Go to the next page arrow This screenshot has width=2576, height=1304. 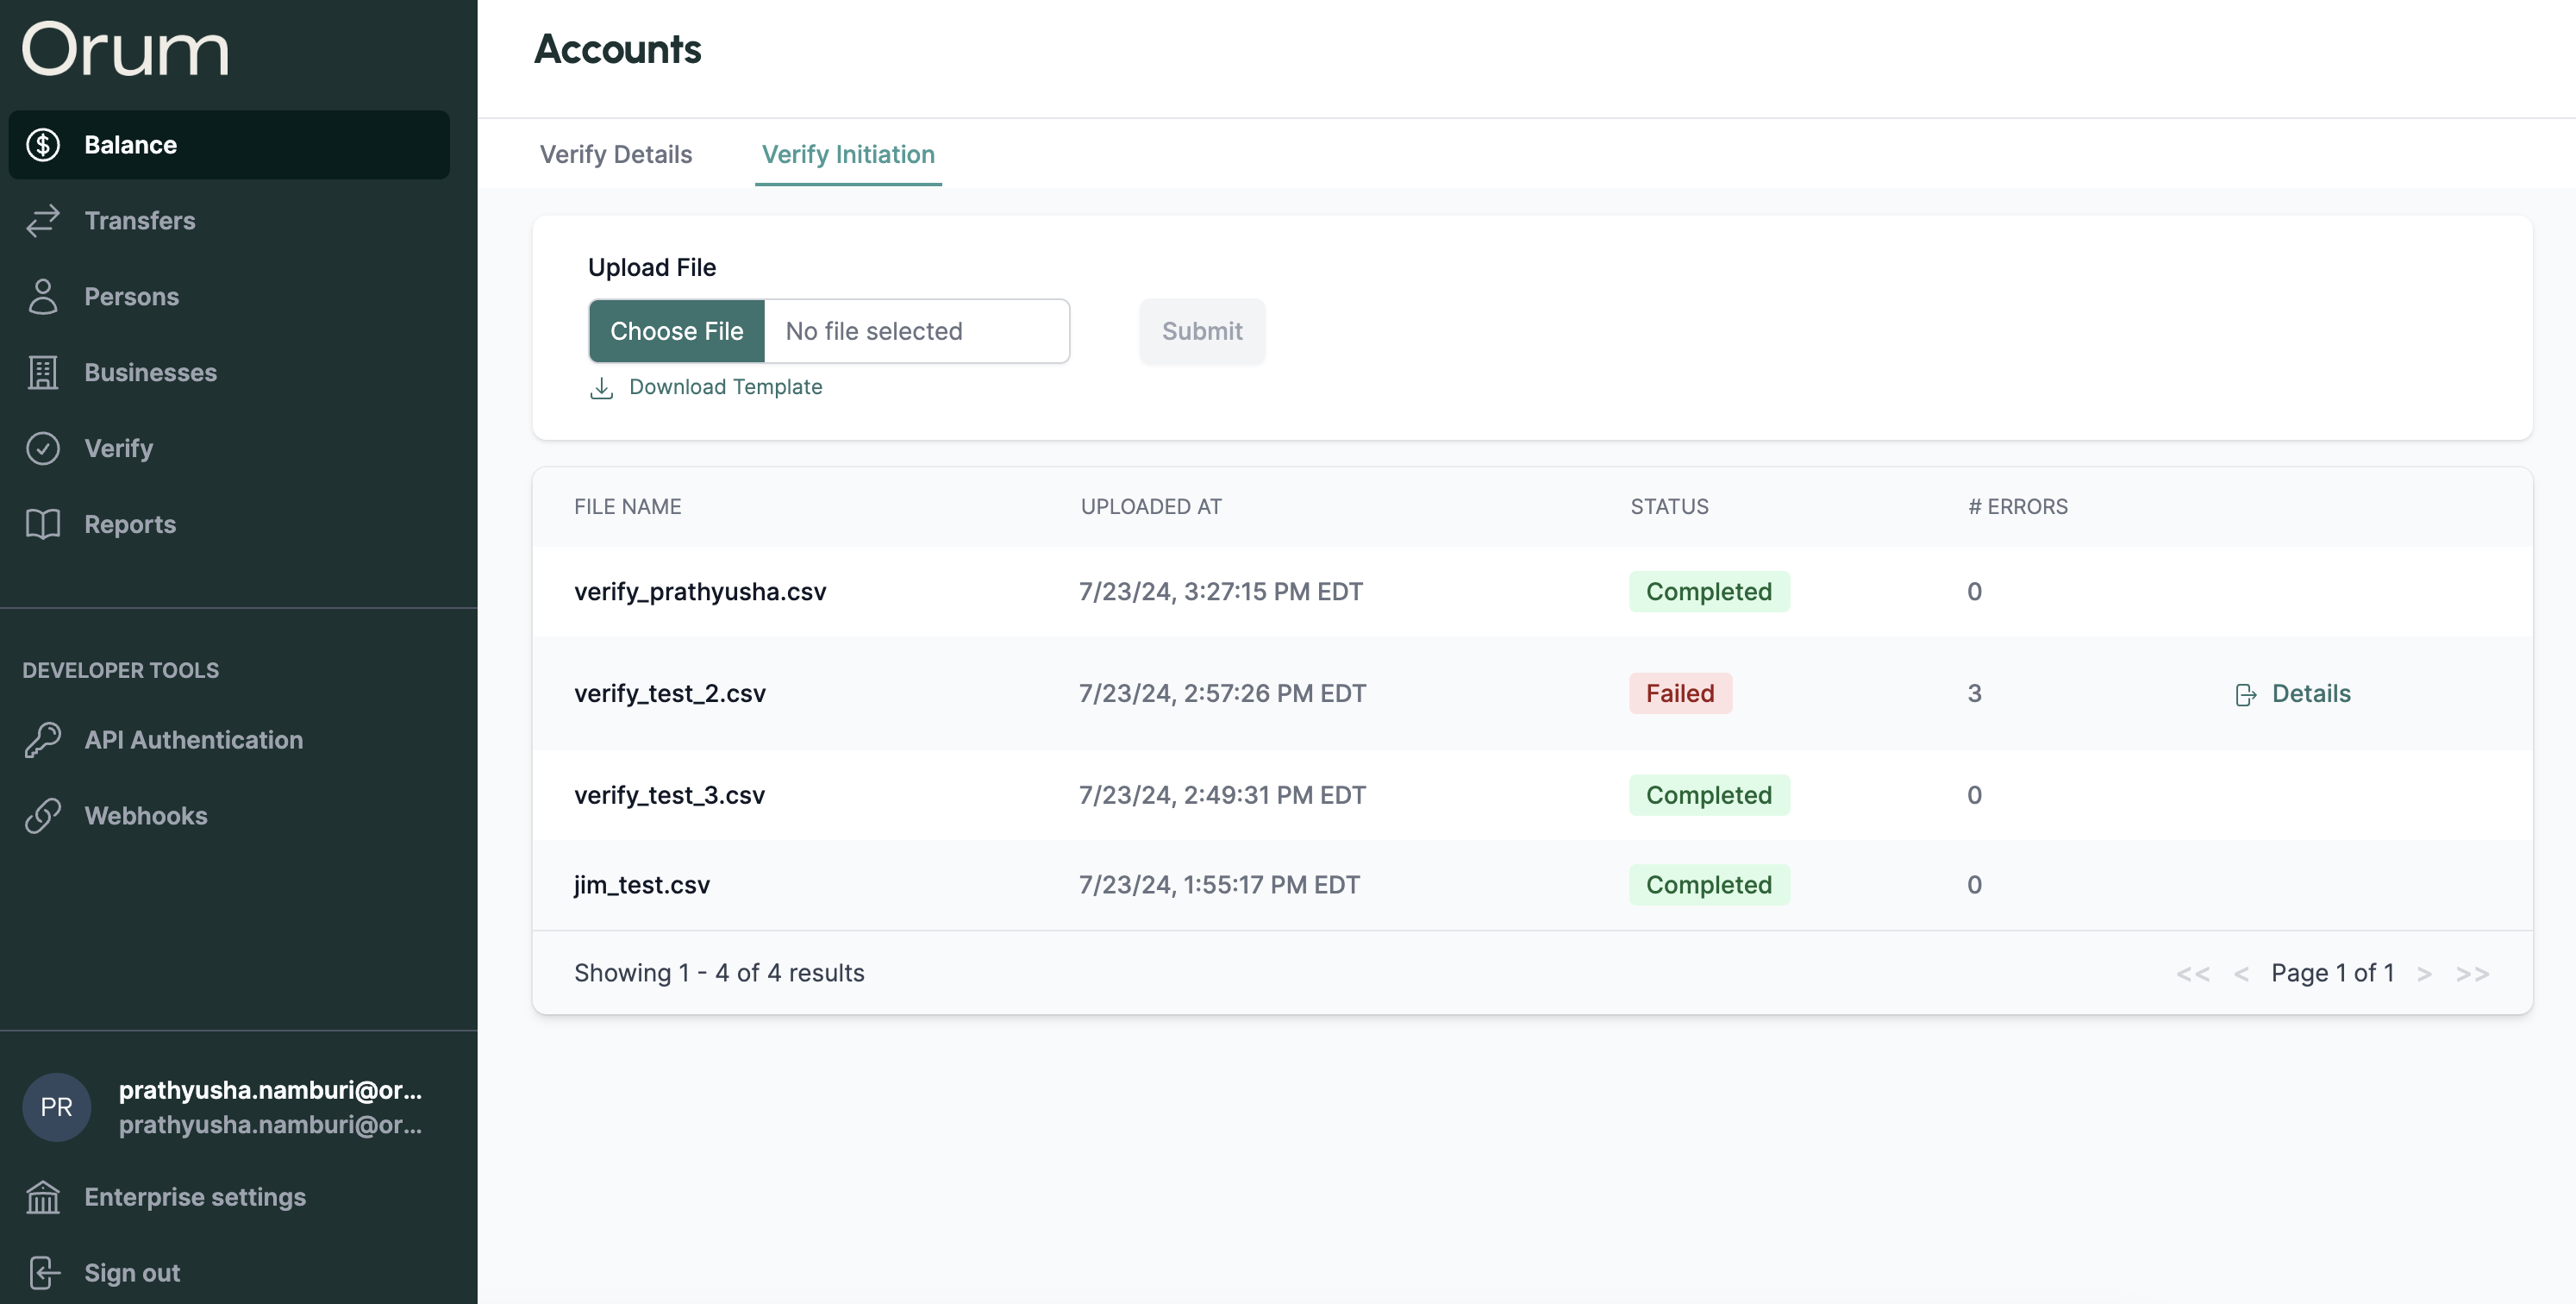2424,974
